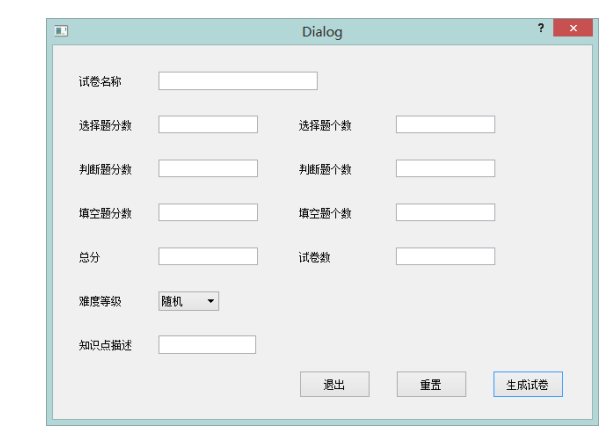This screenshot has height=426, width=615.
Task: Click the 填空题分数 input field
Action: click(x=208, y=213)
